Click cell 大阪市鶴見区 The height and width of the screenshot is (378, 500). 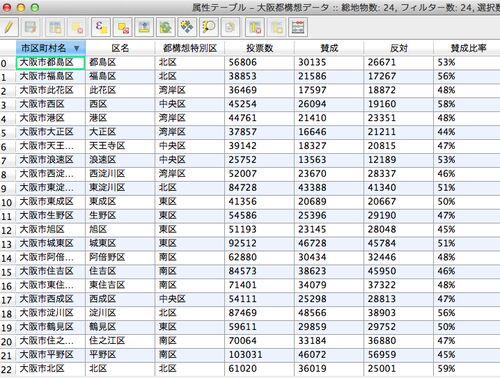(x=51, y=327)
